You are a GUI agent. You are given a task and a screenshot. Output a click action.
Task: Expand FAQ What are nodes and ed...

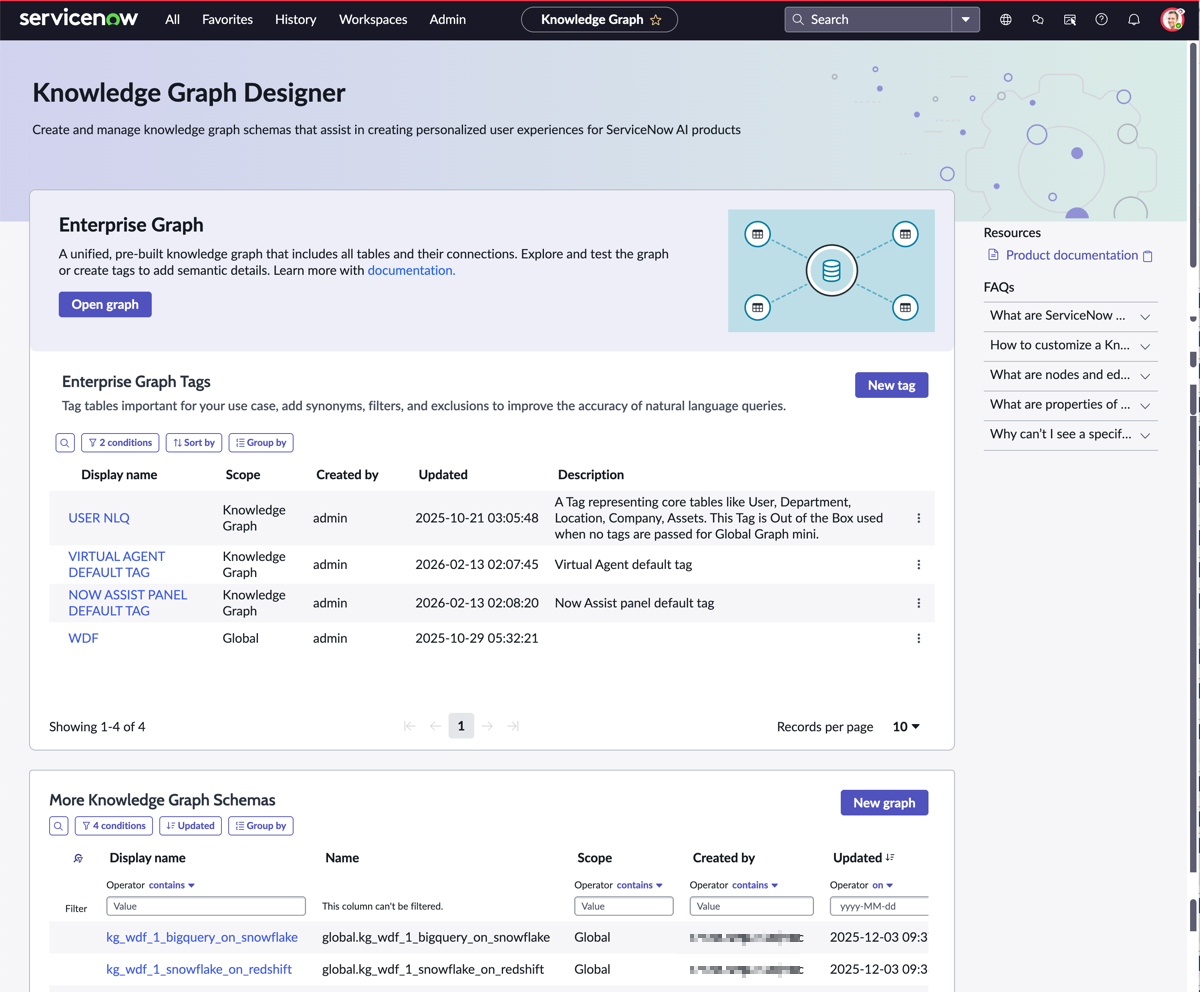tap(1071, 376)
